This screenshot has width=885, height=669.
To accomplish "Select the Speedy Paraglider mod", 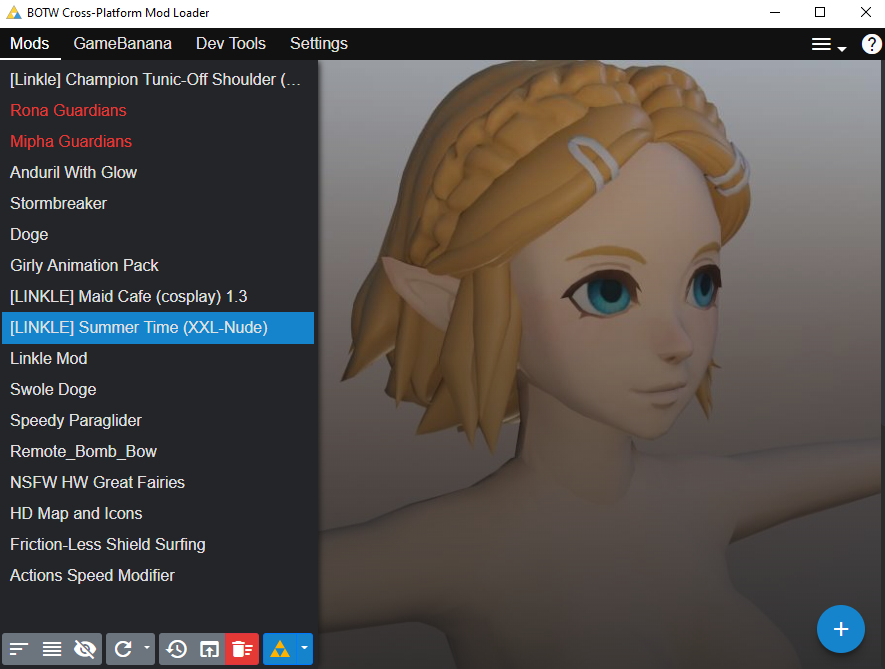I will (158, 421).
